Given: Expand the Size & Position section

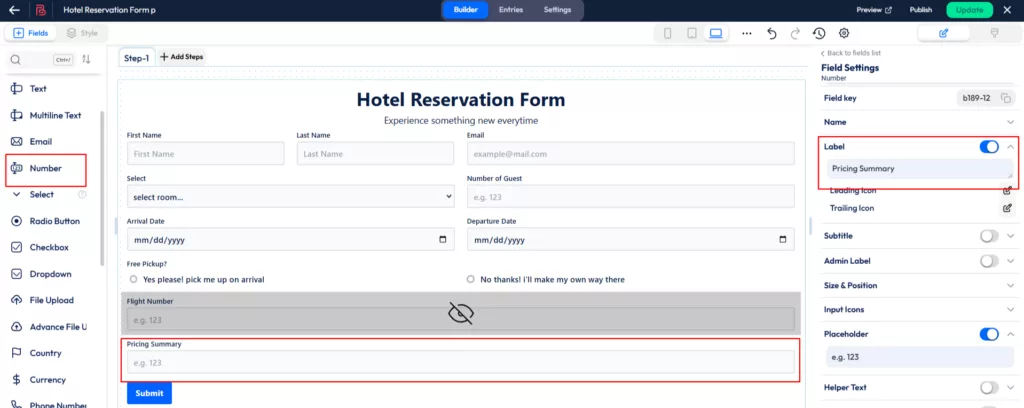Looking at the screenshot, I should click(1011, 285).
